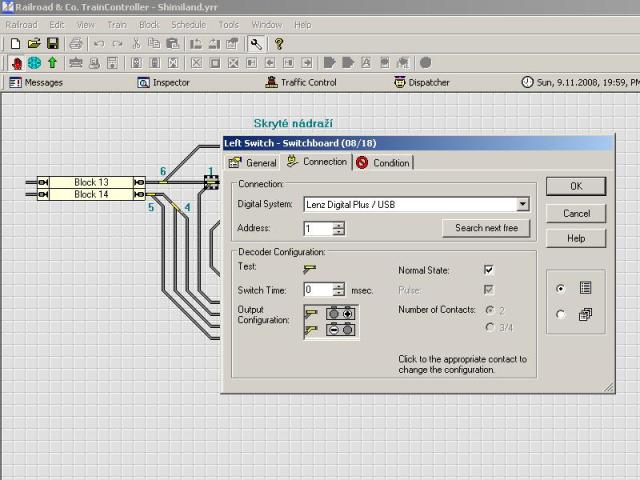Click the Test switch icon in Decoder Configuration
The height and width of the screenshot is (480, 640).
(x=310, y=269)
